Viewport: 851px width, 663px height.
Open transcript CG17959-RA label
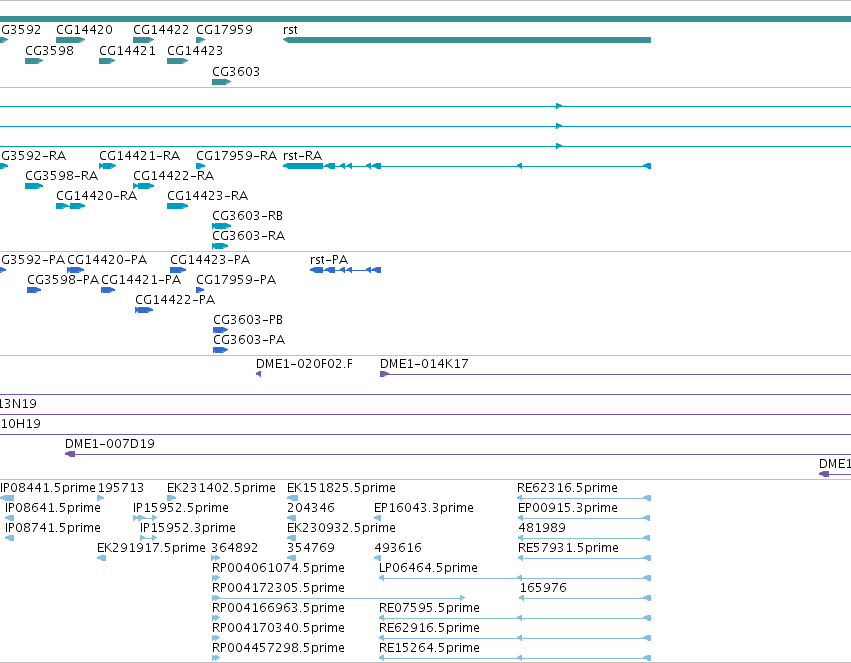click(x=237, y=156)
